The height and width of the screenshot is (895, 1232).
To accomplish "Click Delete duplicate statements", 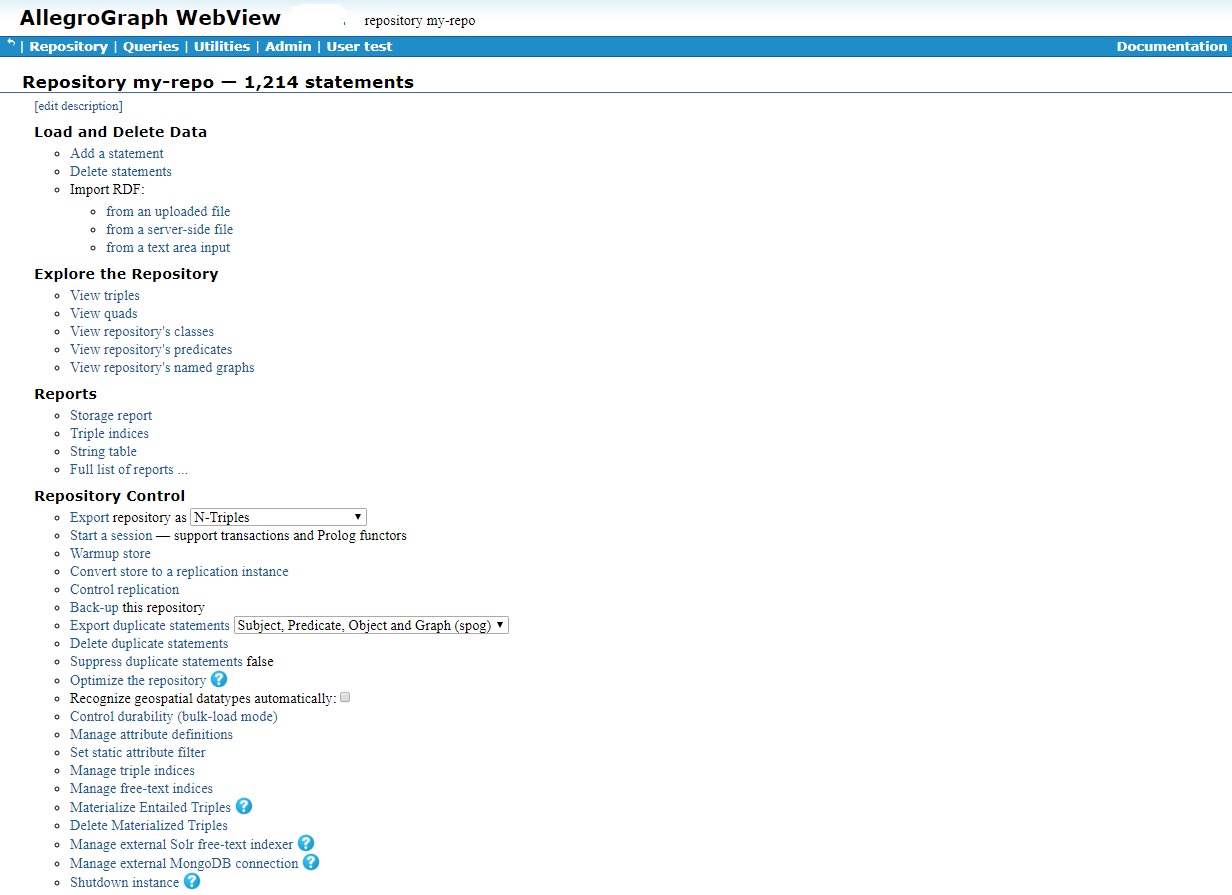I will point(149,643).
